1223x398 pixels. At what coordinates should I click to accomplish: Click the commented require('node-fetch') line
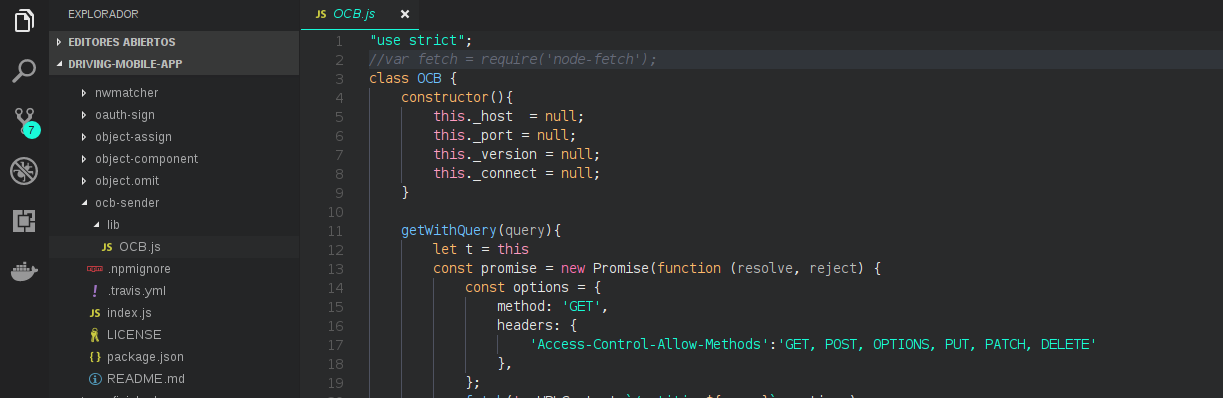click(x=512, y=59)
